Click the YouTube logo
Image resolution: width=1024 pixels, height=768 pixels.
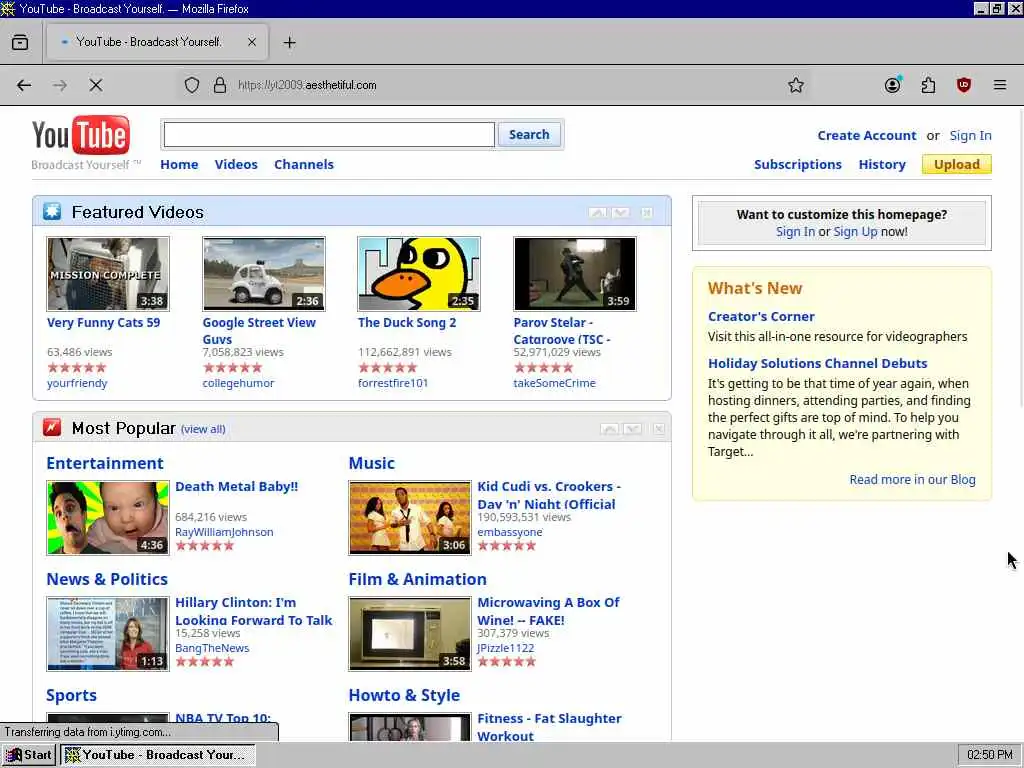[x=81, y=135]
